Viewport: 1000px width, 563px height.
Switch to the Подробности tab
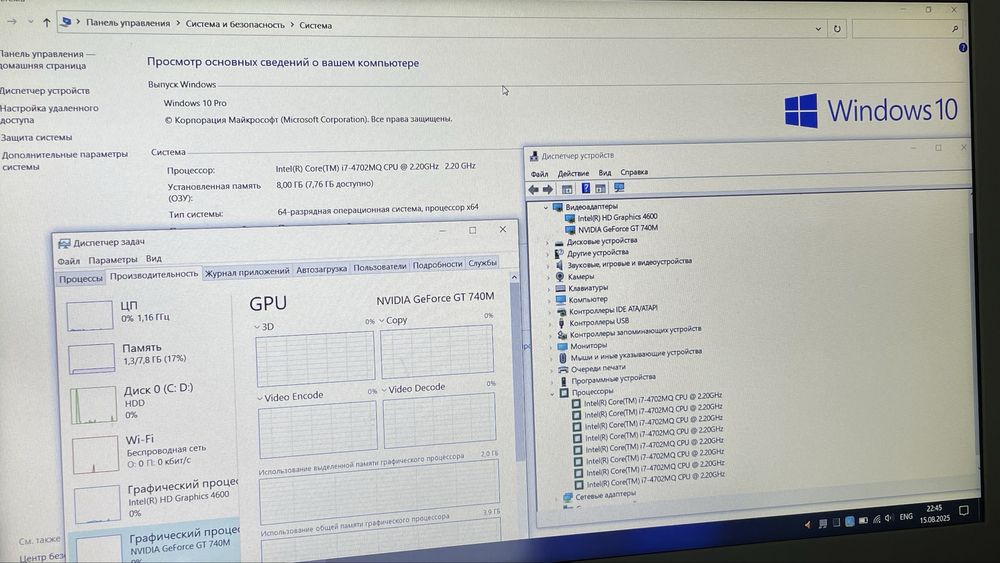point(438,265)
